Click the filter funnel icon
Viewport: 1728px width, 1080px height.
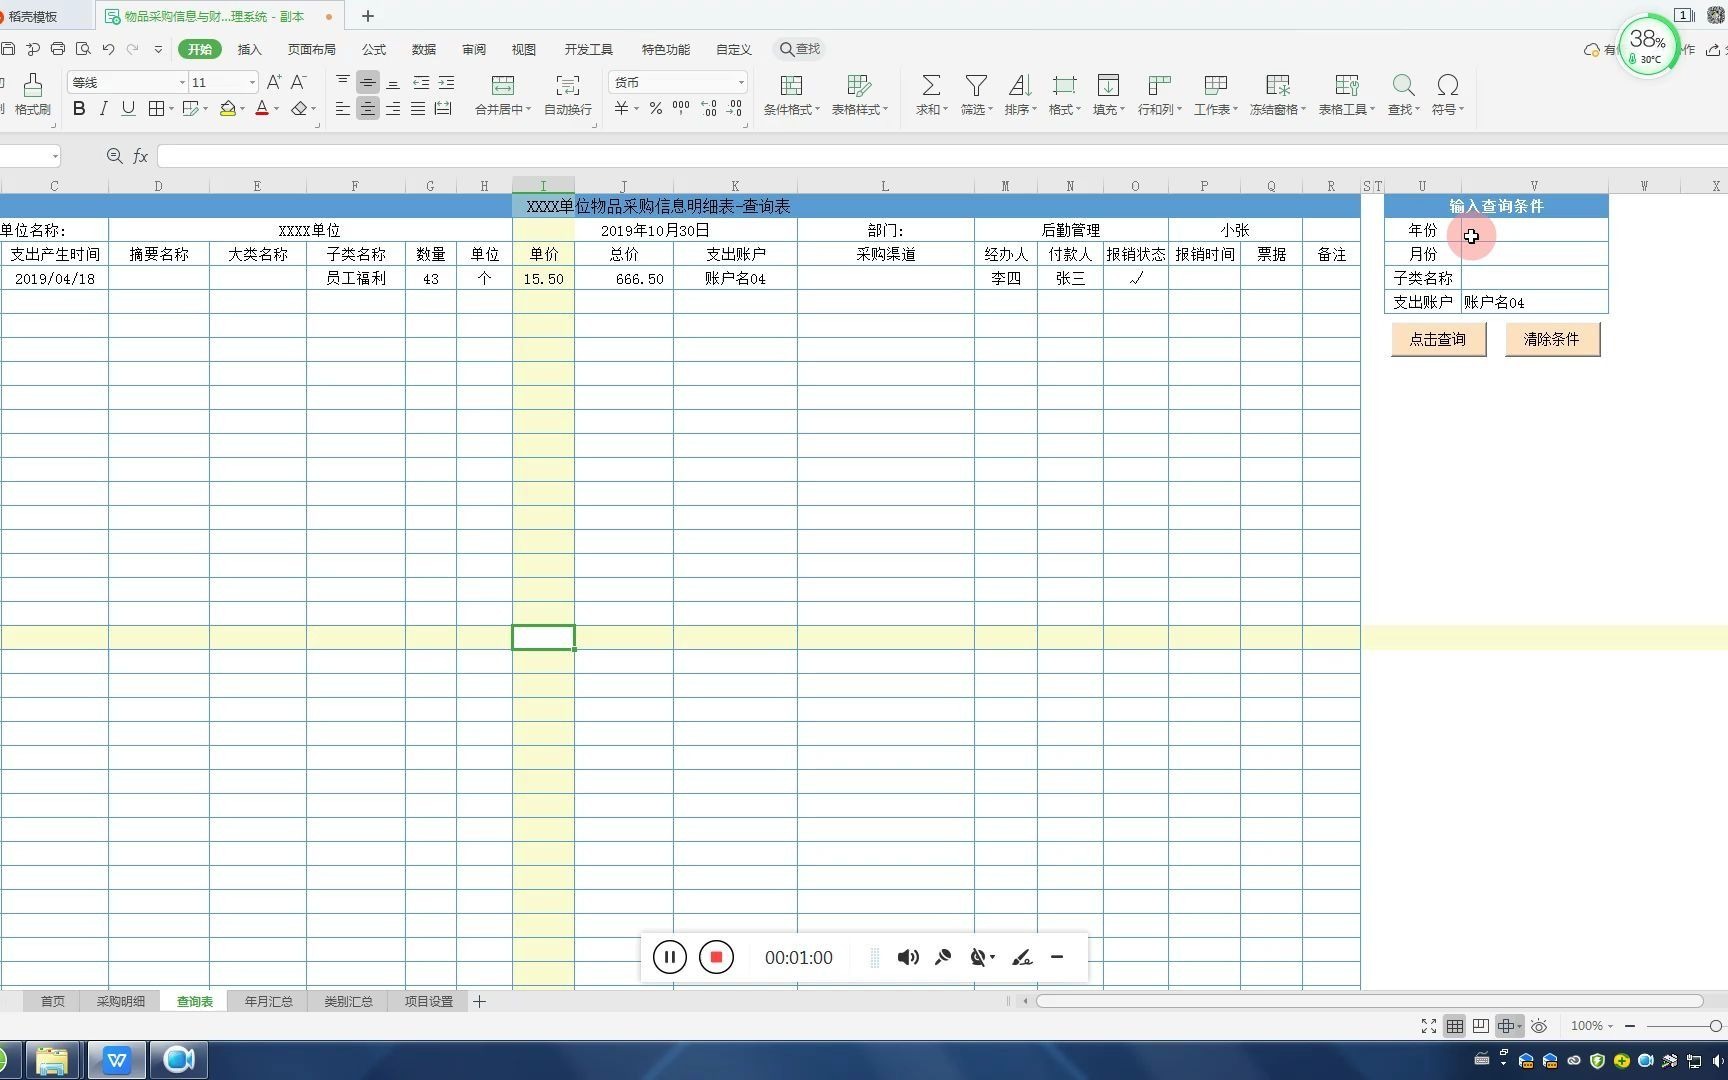976,85
